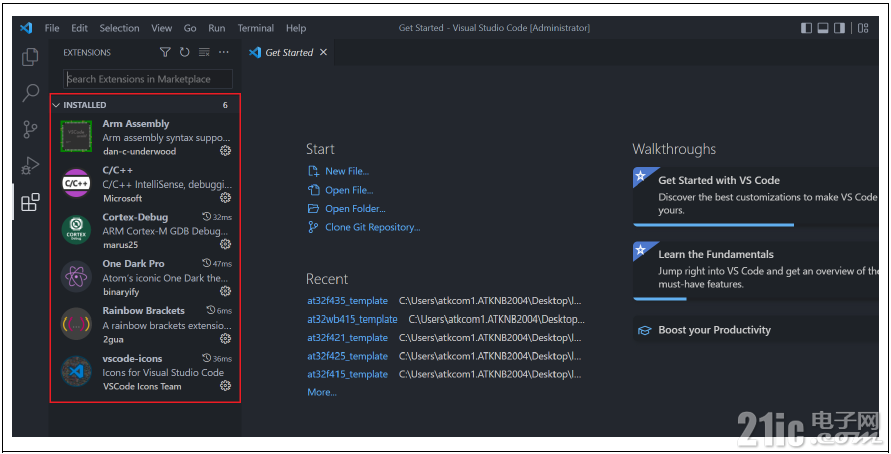The image size is (891, 454).
Task: Refresh the extensions list
Action: (x=185, y=52)
